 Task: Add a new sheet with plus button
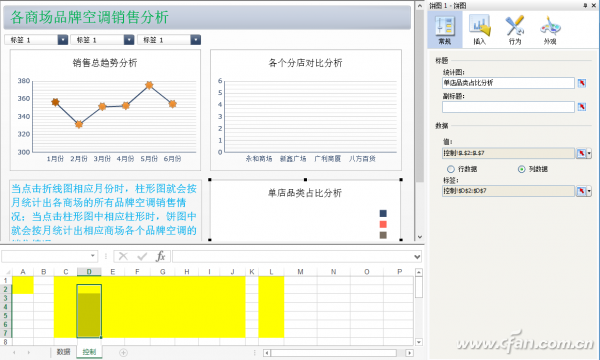pos(123,353)
